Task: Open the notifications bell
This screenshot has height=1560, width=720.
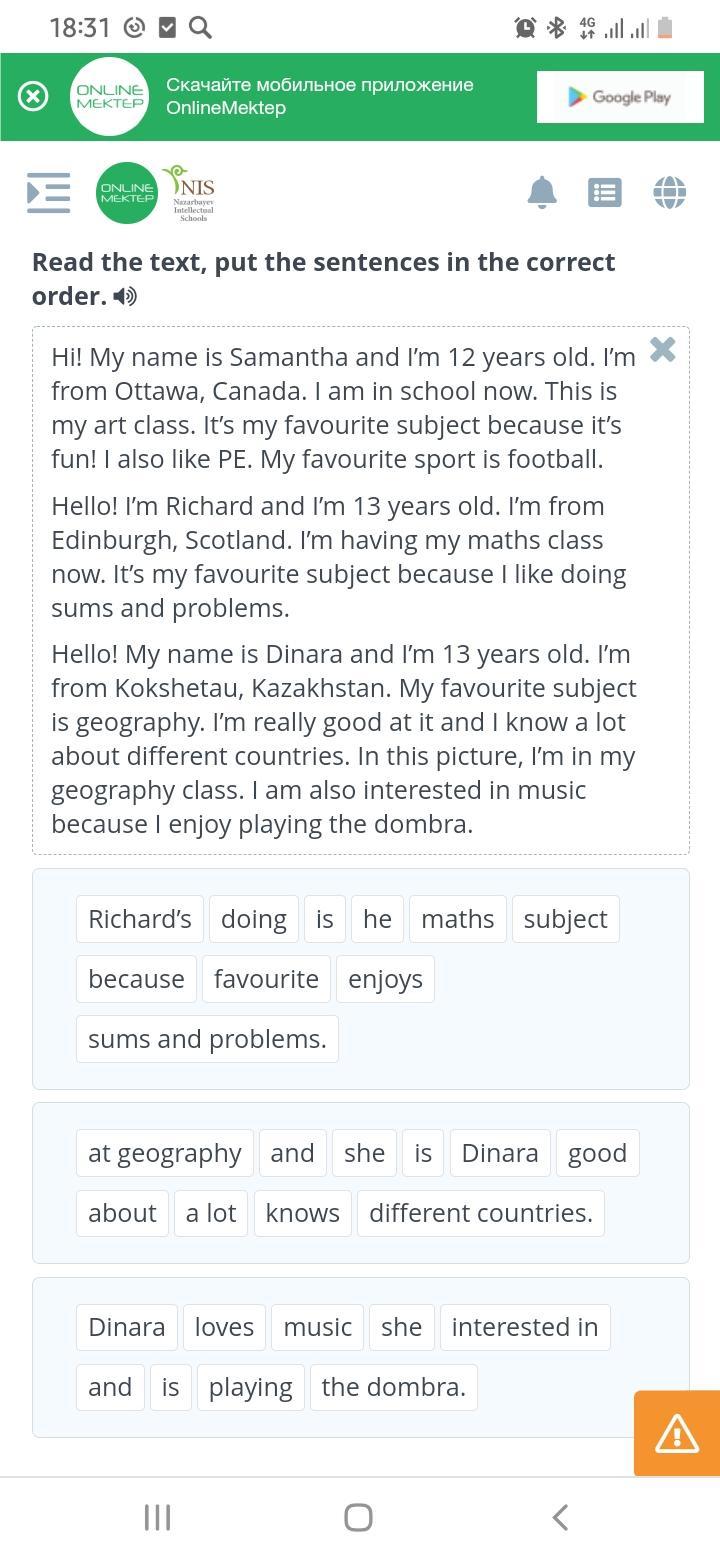Action: tap(541, 192)
